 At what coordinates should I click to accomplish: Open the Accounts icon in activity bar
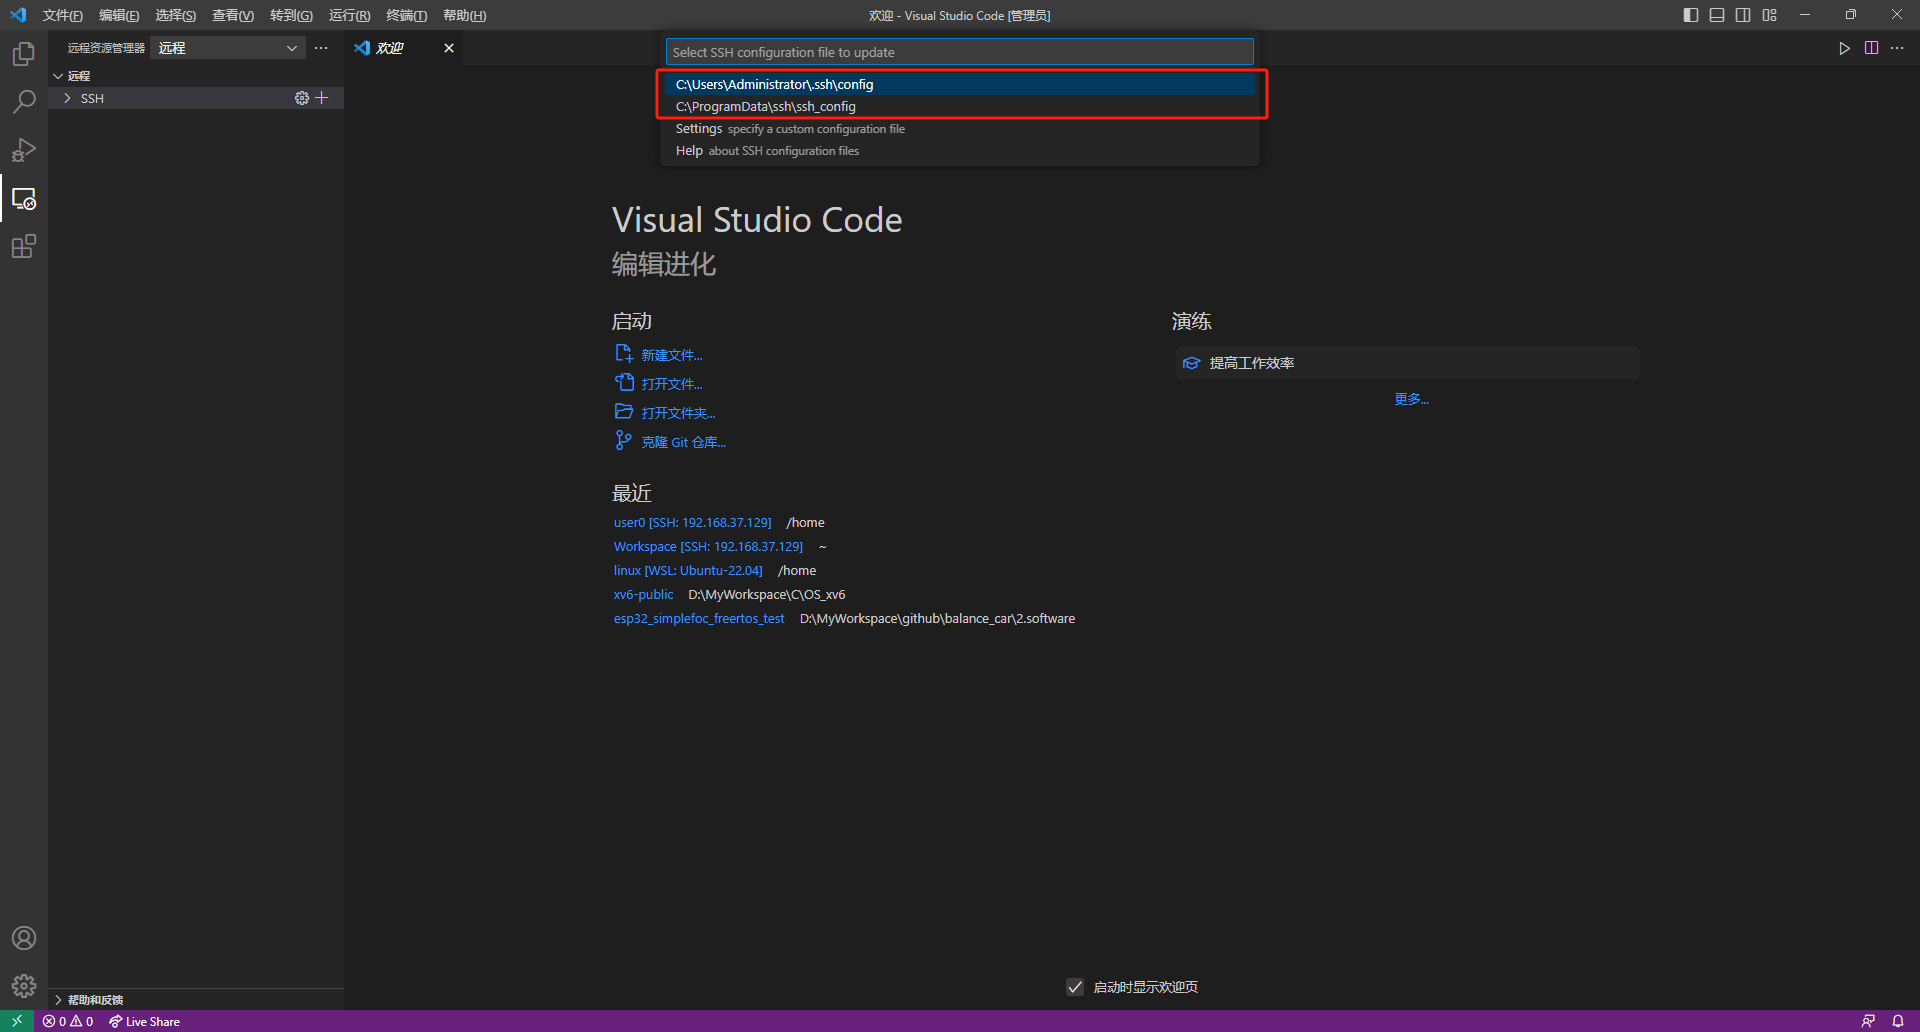pyautogui.click(x=24, y=938)
